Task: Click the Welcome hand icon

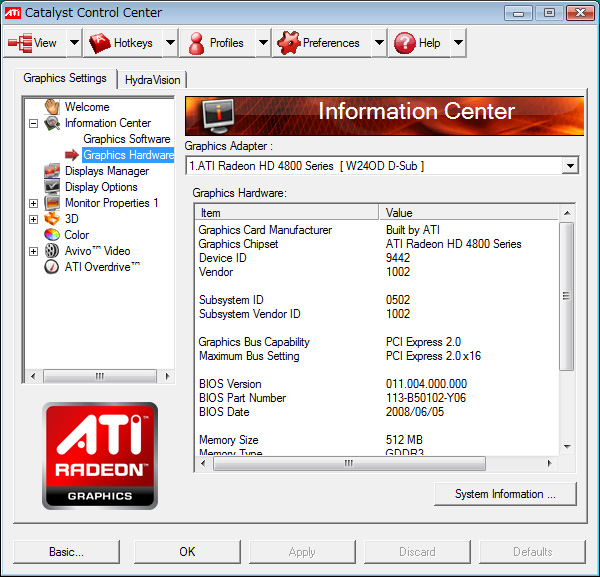Action: [x=52, y=107]
